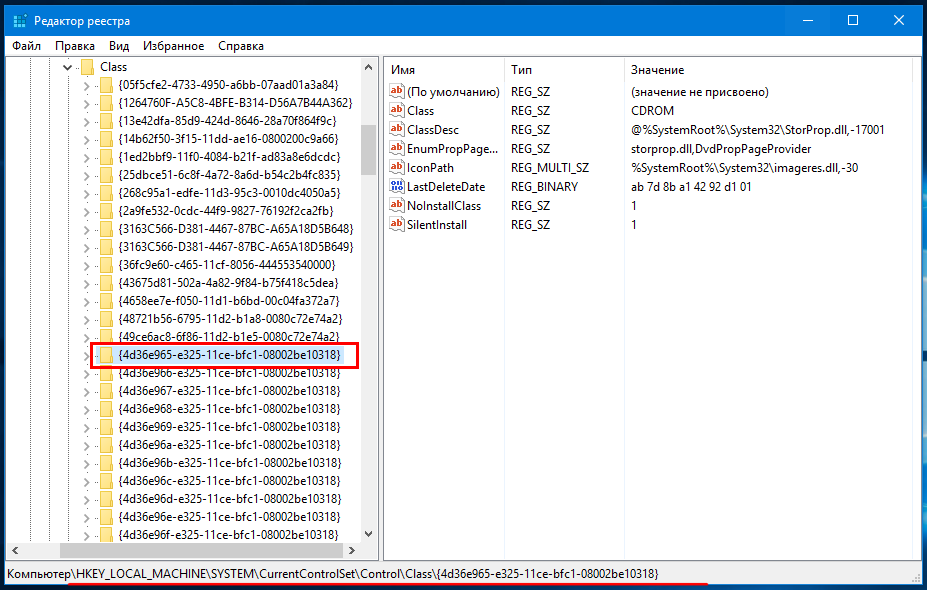Select folder icon of {4d36e965-e325-11ce-bfc1-08002be10318}
This screenshot has height=590, width=927.
[x=106, y=355]
